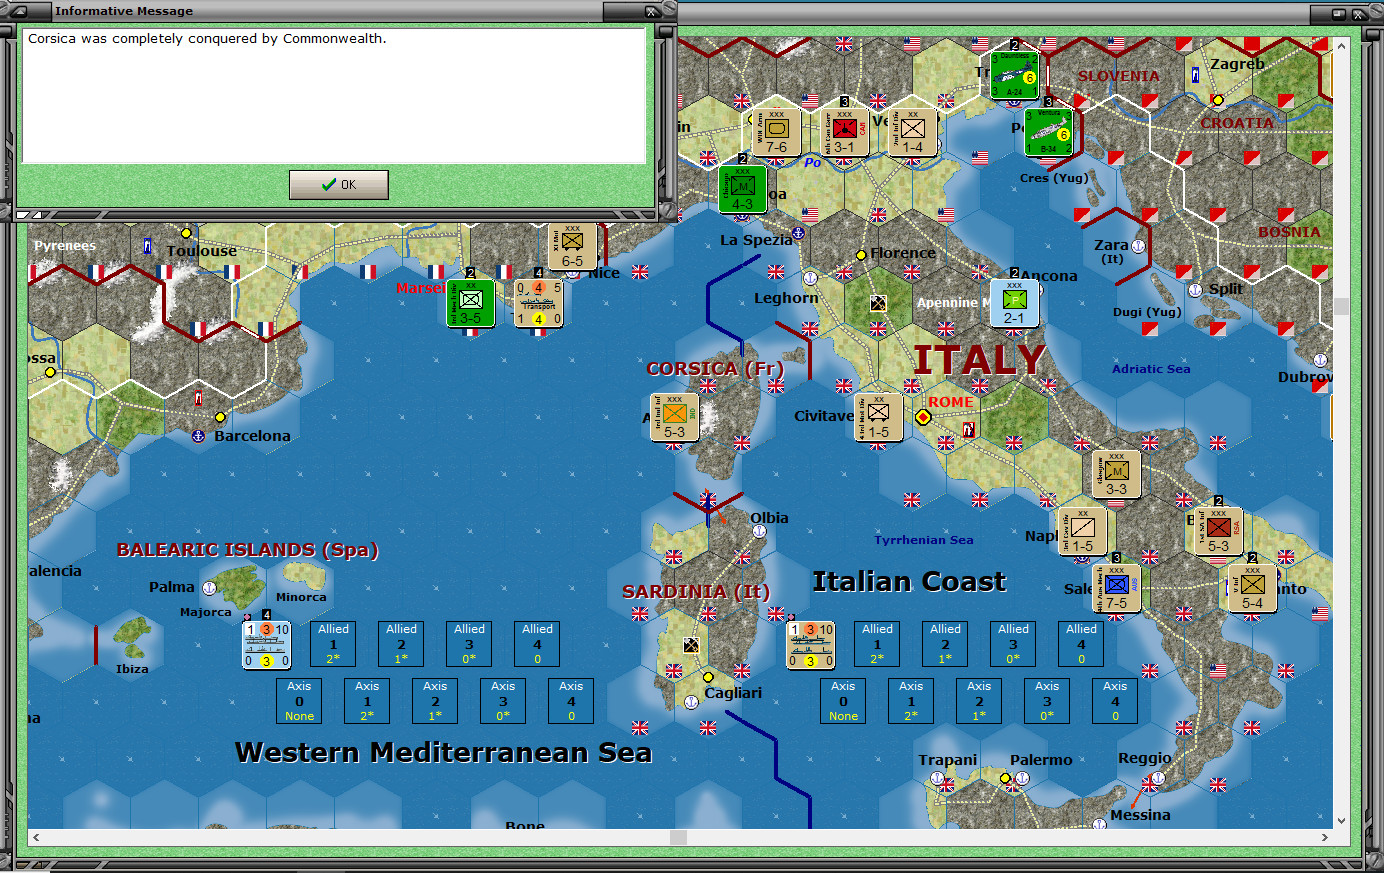
Task: Click the fortress icon near Toulouse
Action: 147,245
